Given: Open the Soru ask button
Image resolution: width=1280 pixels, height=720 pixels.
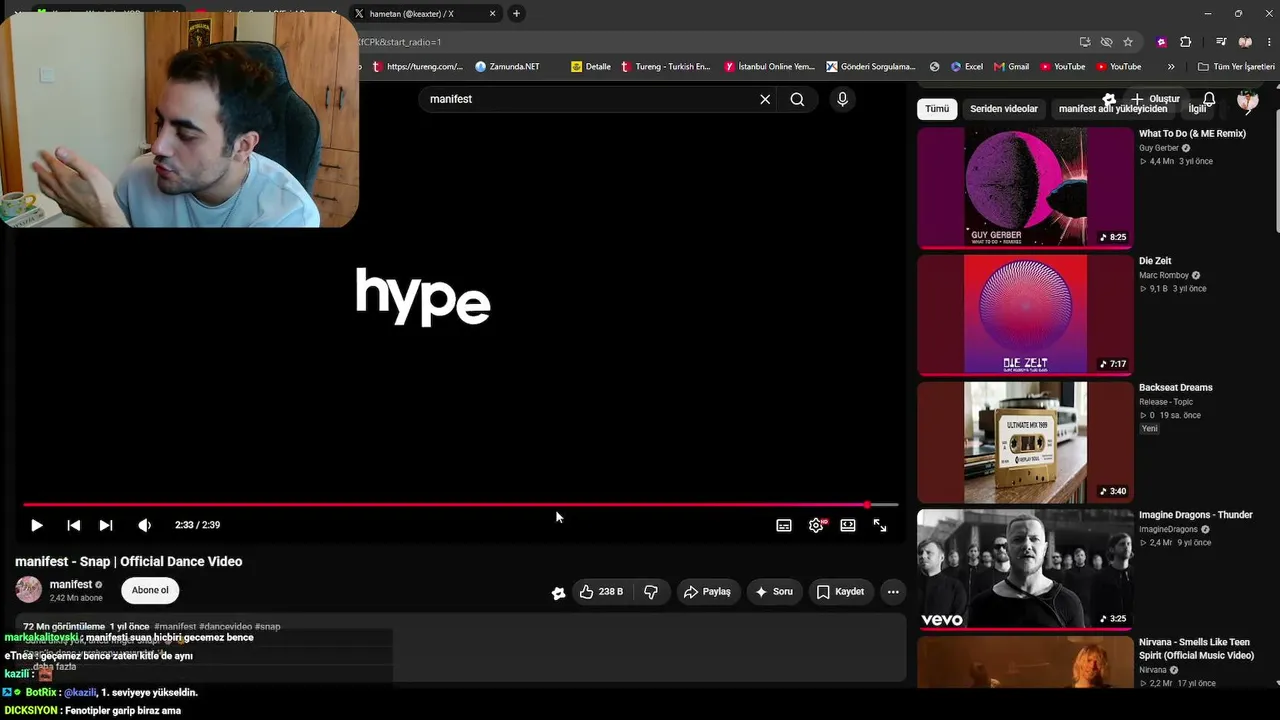Looking at the screenshot, I should [x=774, y=592].
